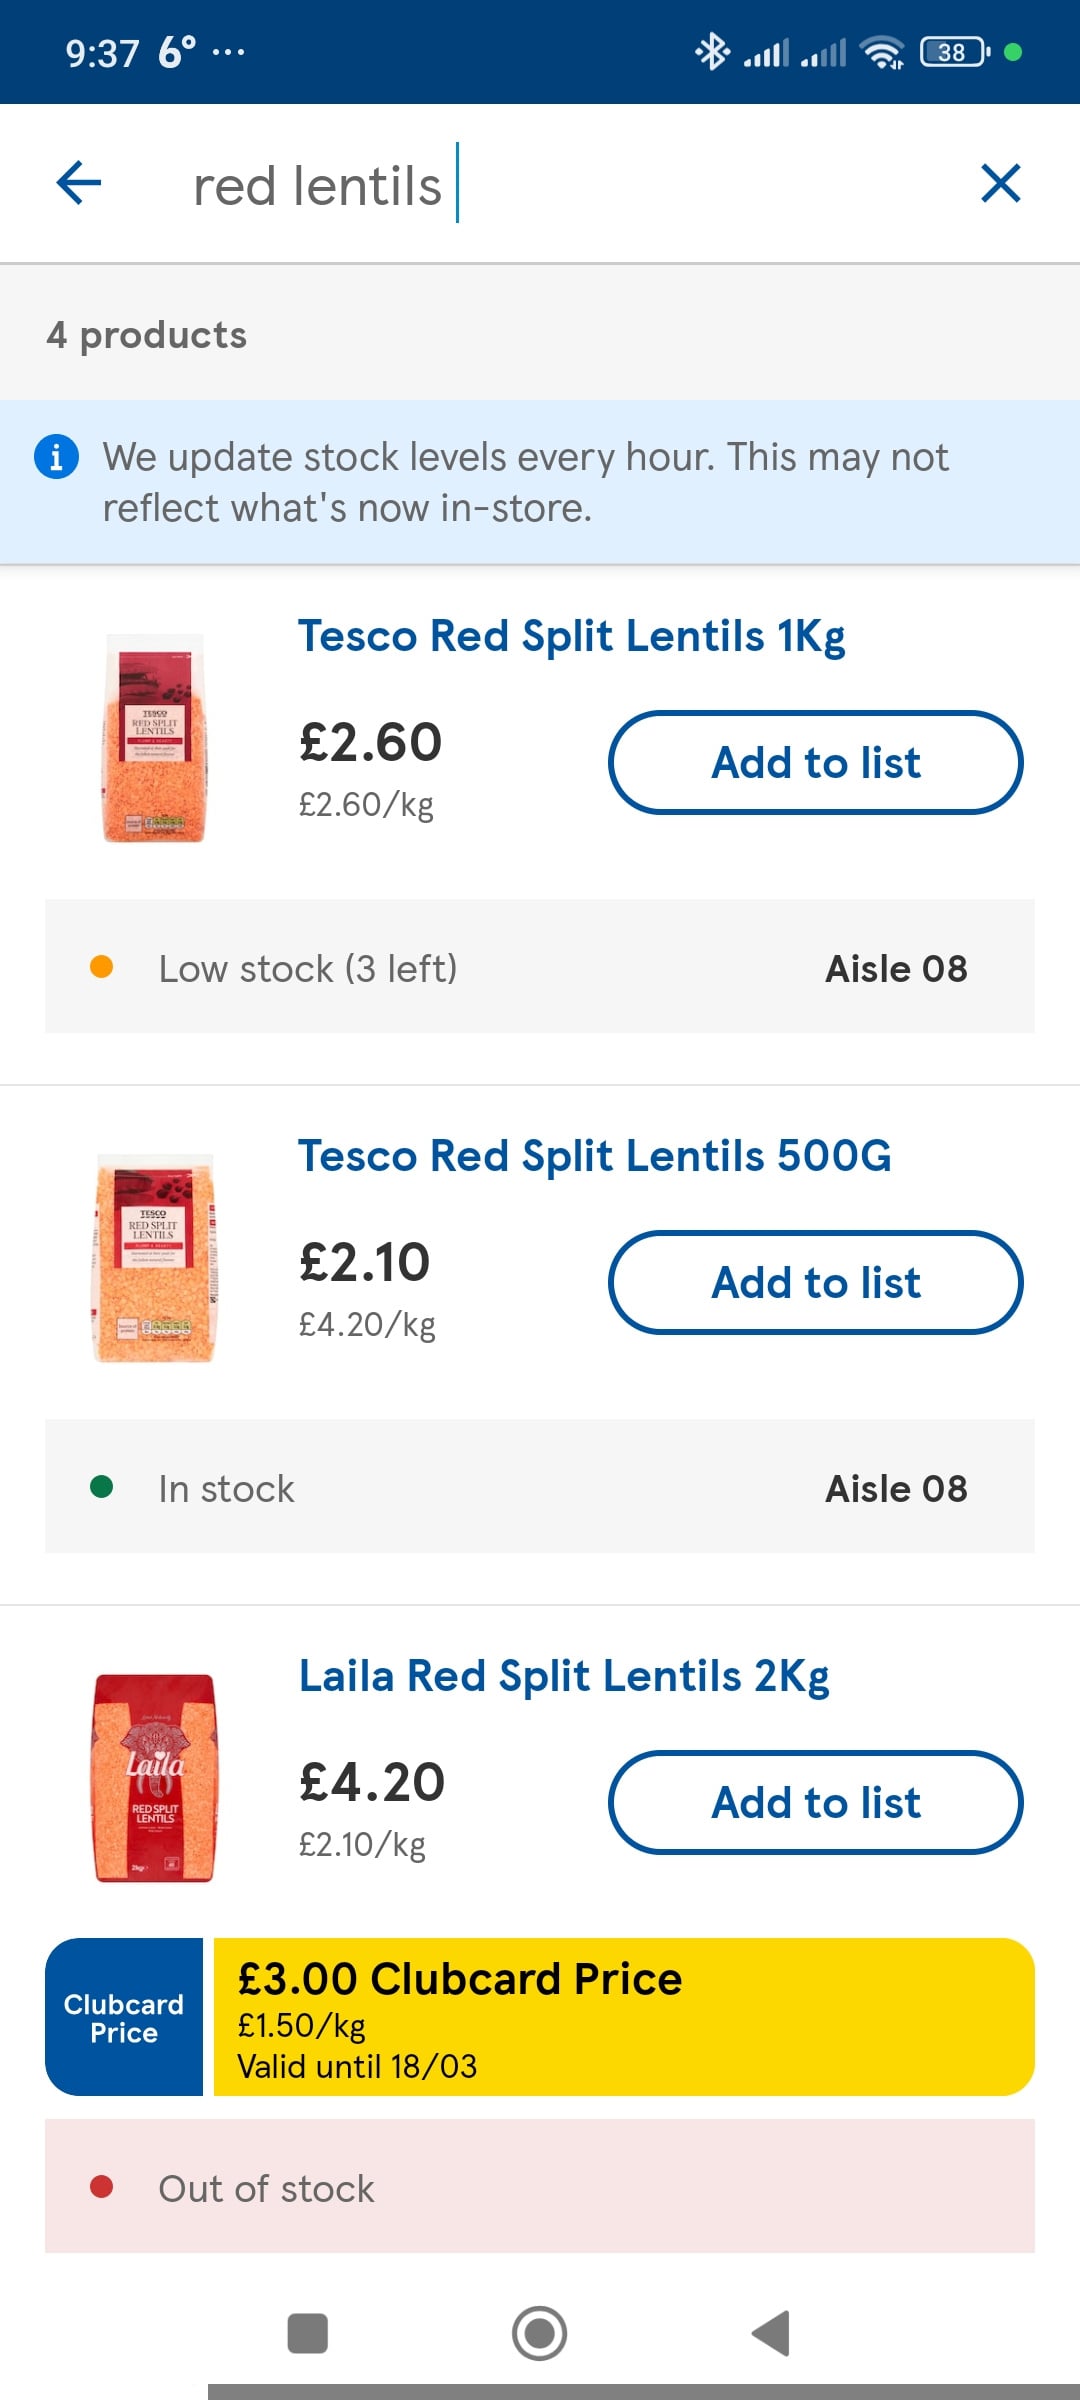View the 500G lentils product image
This screenshot has width=1080, height=2400.
click(x=154, y=1258)
